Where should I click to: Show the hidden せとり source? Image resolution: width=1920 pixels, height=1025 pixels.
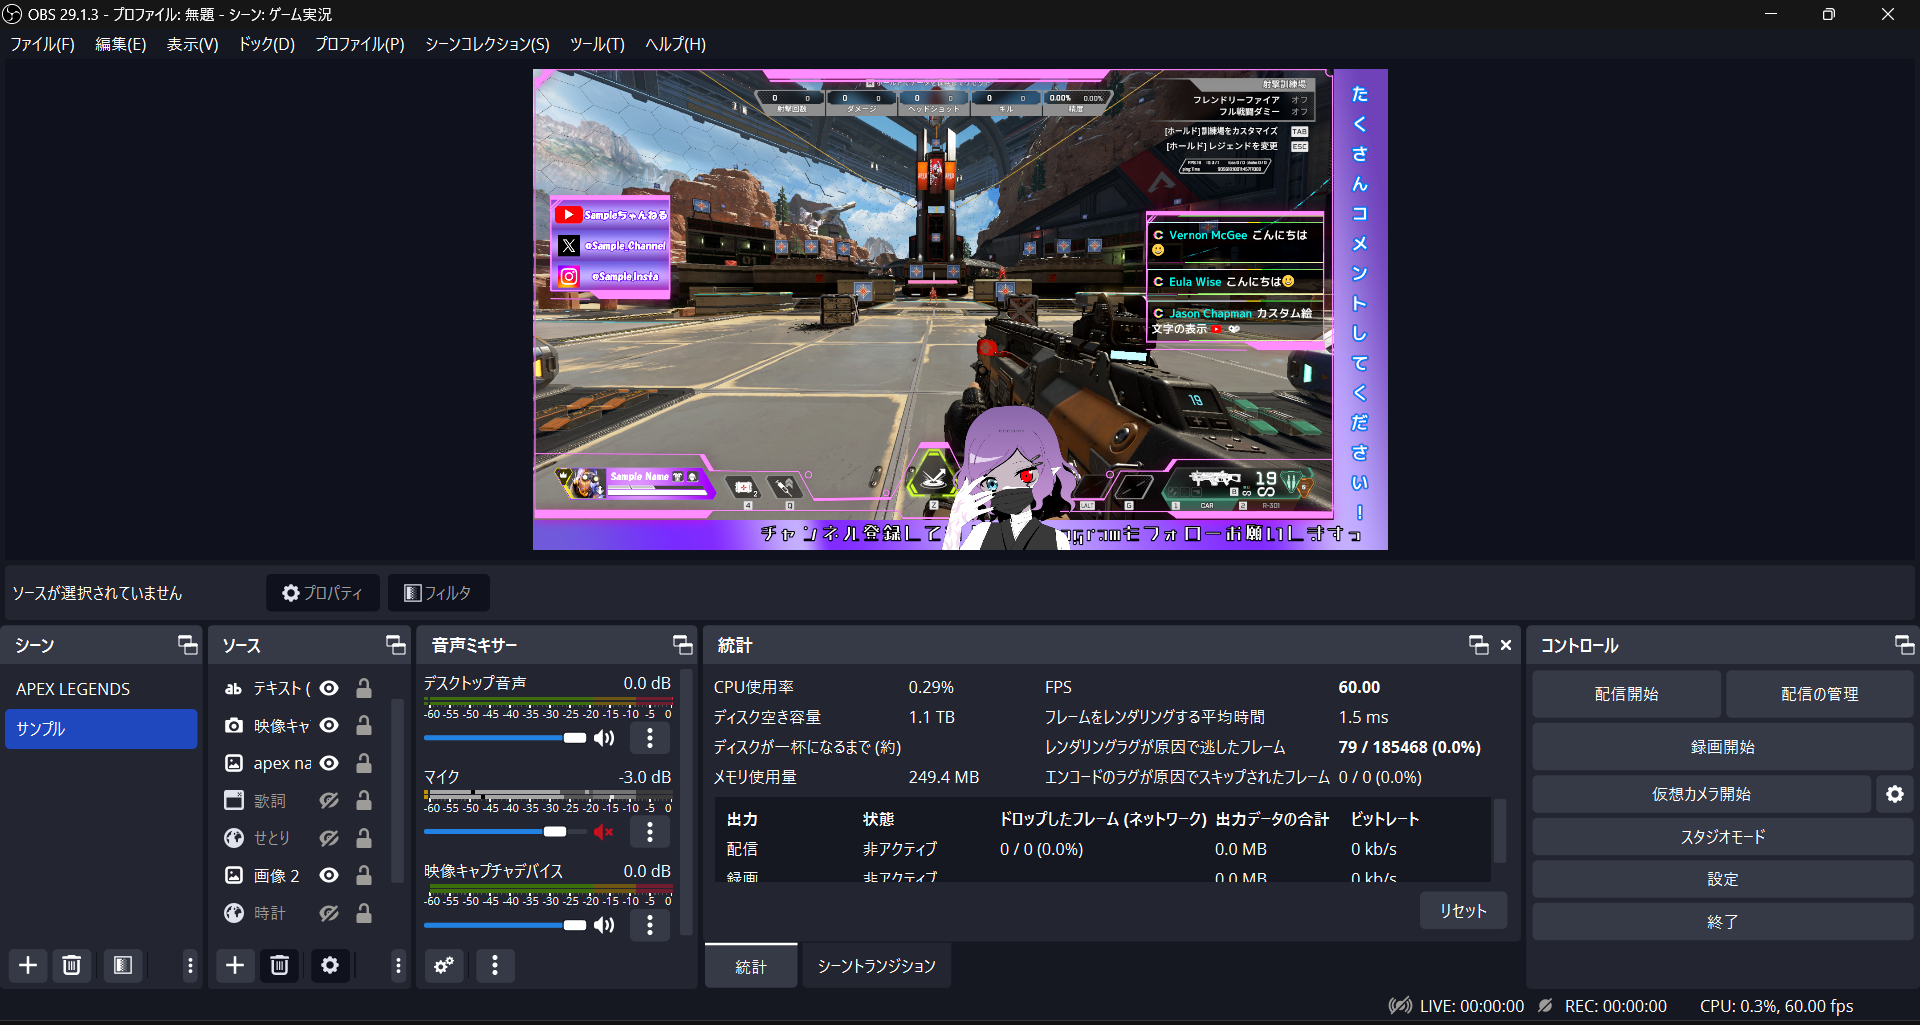click(329, 838)
